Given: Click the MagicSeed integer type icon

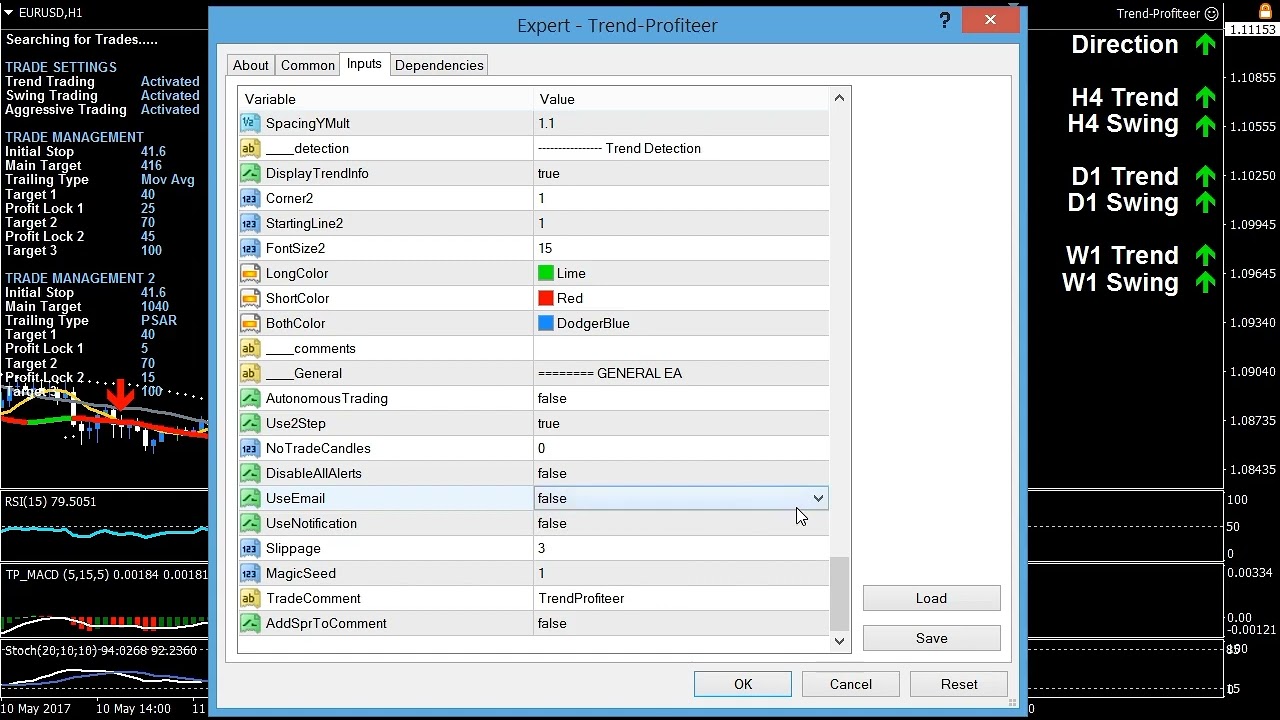Looking at the screenshot, I should (x=250, y=573).
